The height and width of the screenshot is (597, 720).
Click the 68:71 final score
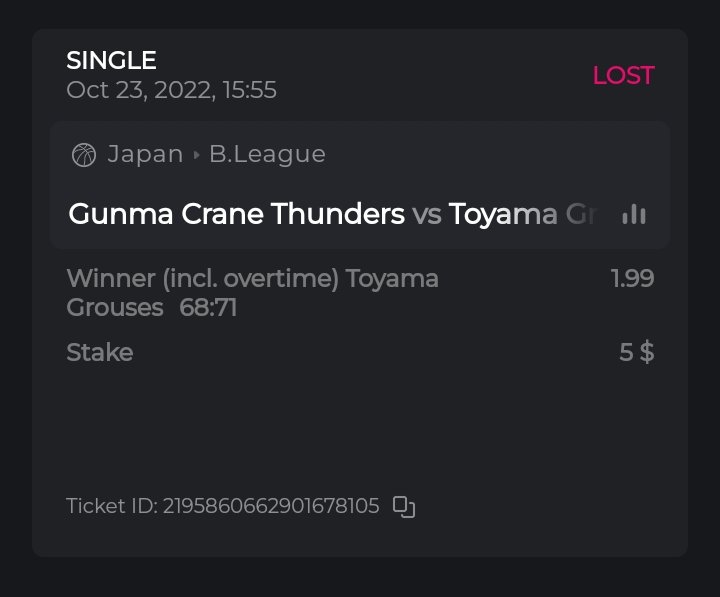[208, 307]
